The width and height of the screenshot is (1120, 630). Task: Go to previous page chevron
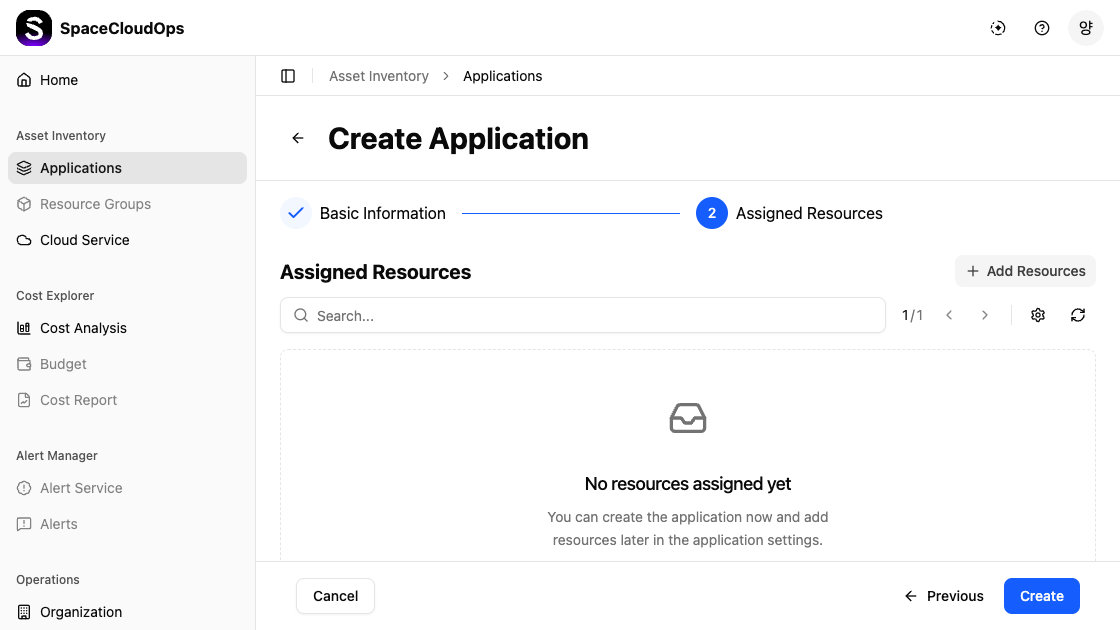949,315
